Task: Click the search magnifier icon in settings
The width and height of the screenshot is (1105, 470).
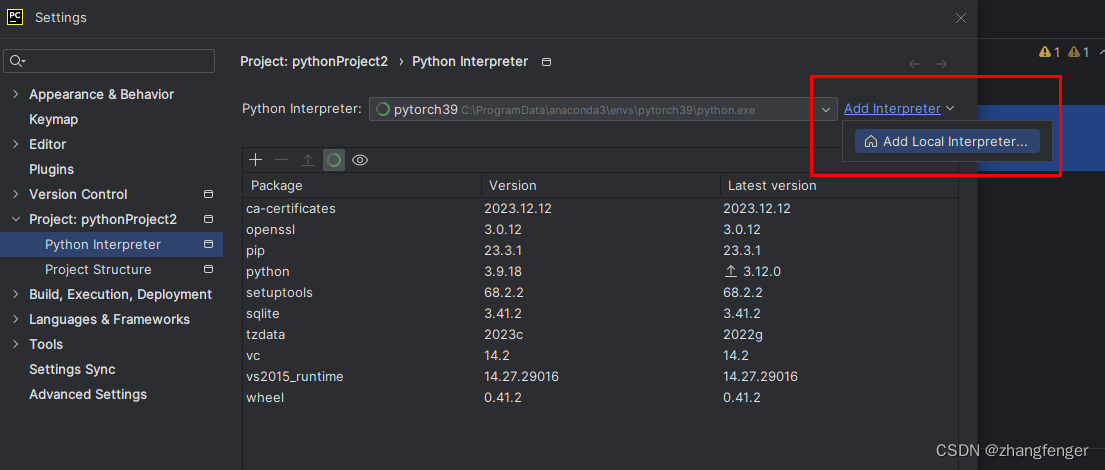Action: pos(17,61)
